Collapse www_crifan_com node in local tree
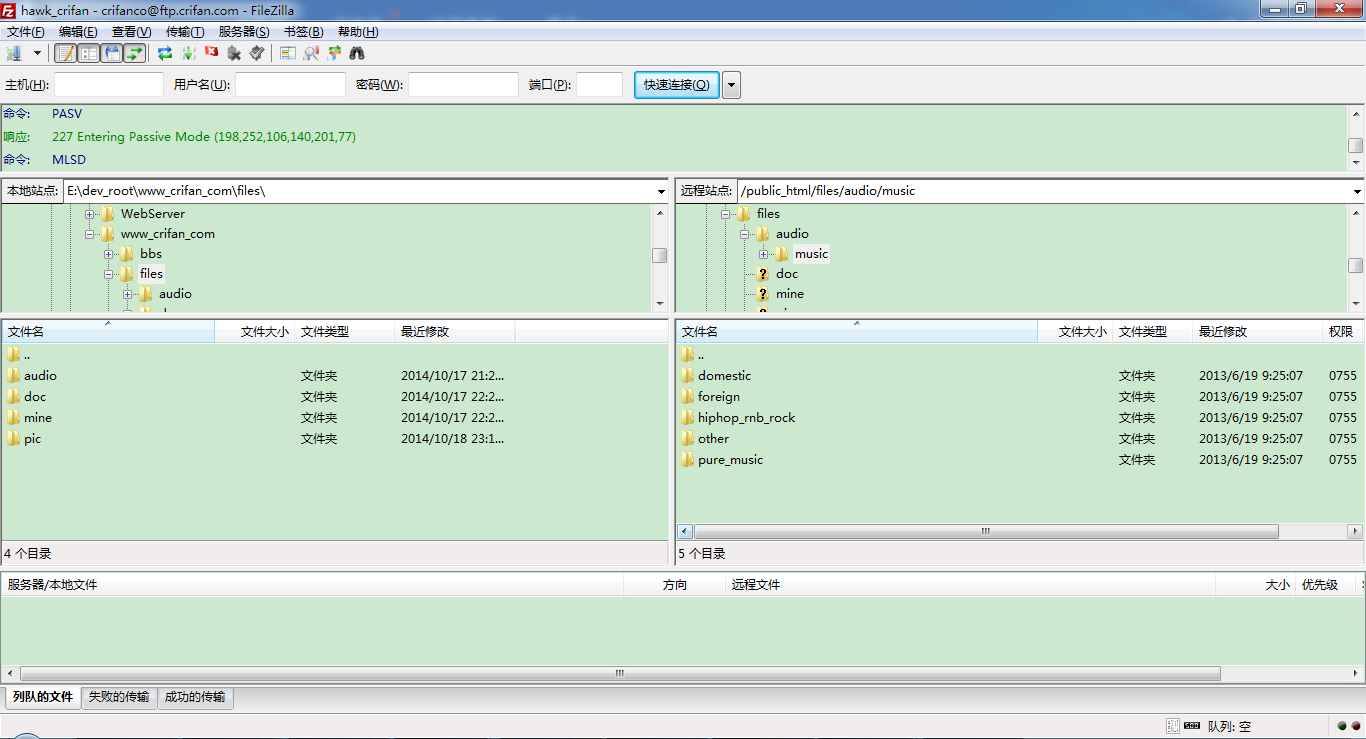This screenshot has width=1366, height=739. pyautogui.click(x=90, y=234)
